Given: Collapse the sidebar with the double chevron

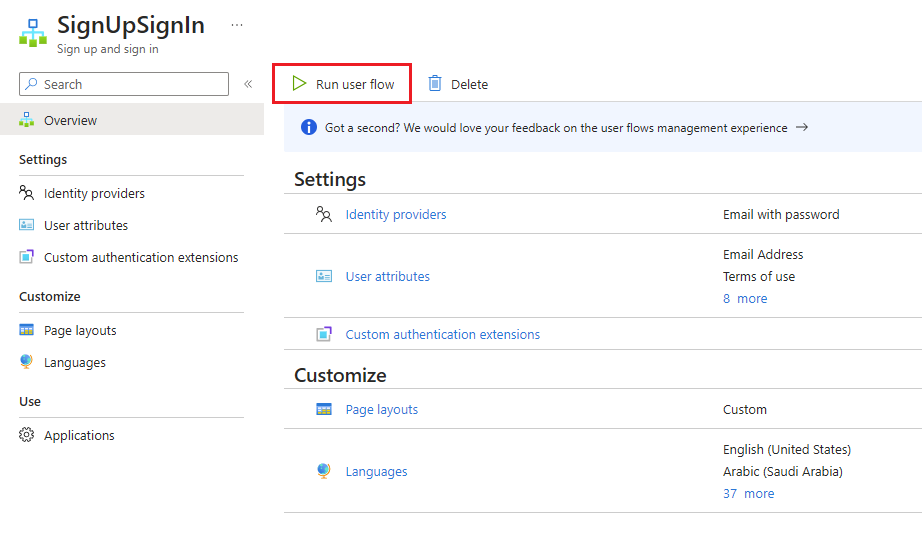Looking at the screenshot, I should pyautogui.click(x=248, y=84).
